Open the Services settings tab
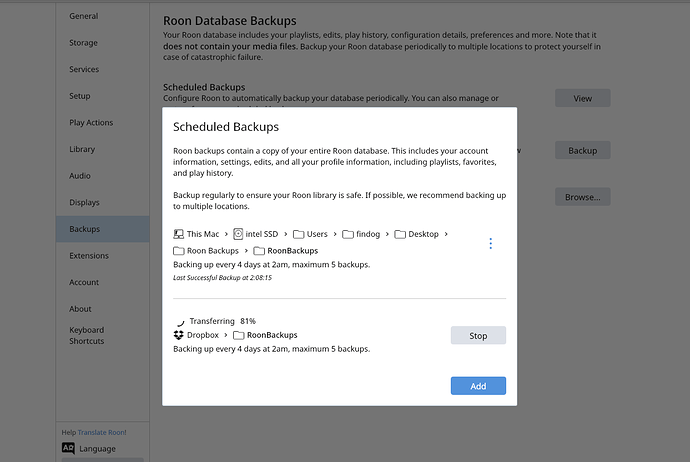 tap(103, 69)
